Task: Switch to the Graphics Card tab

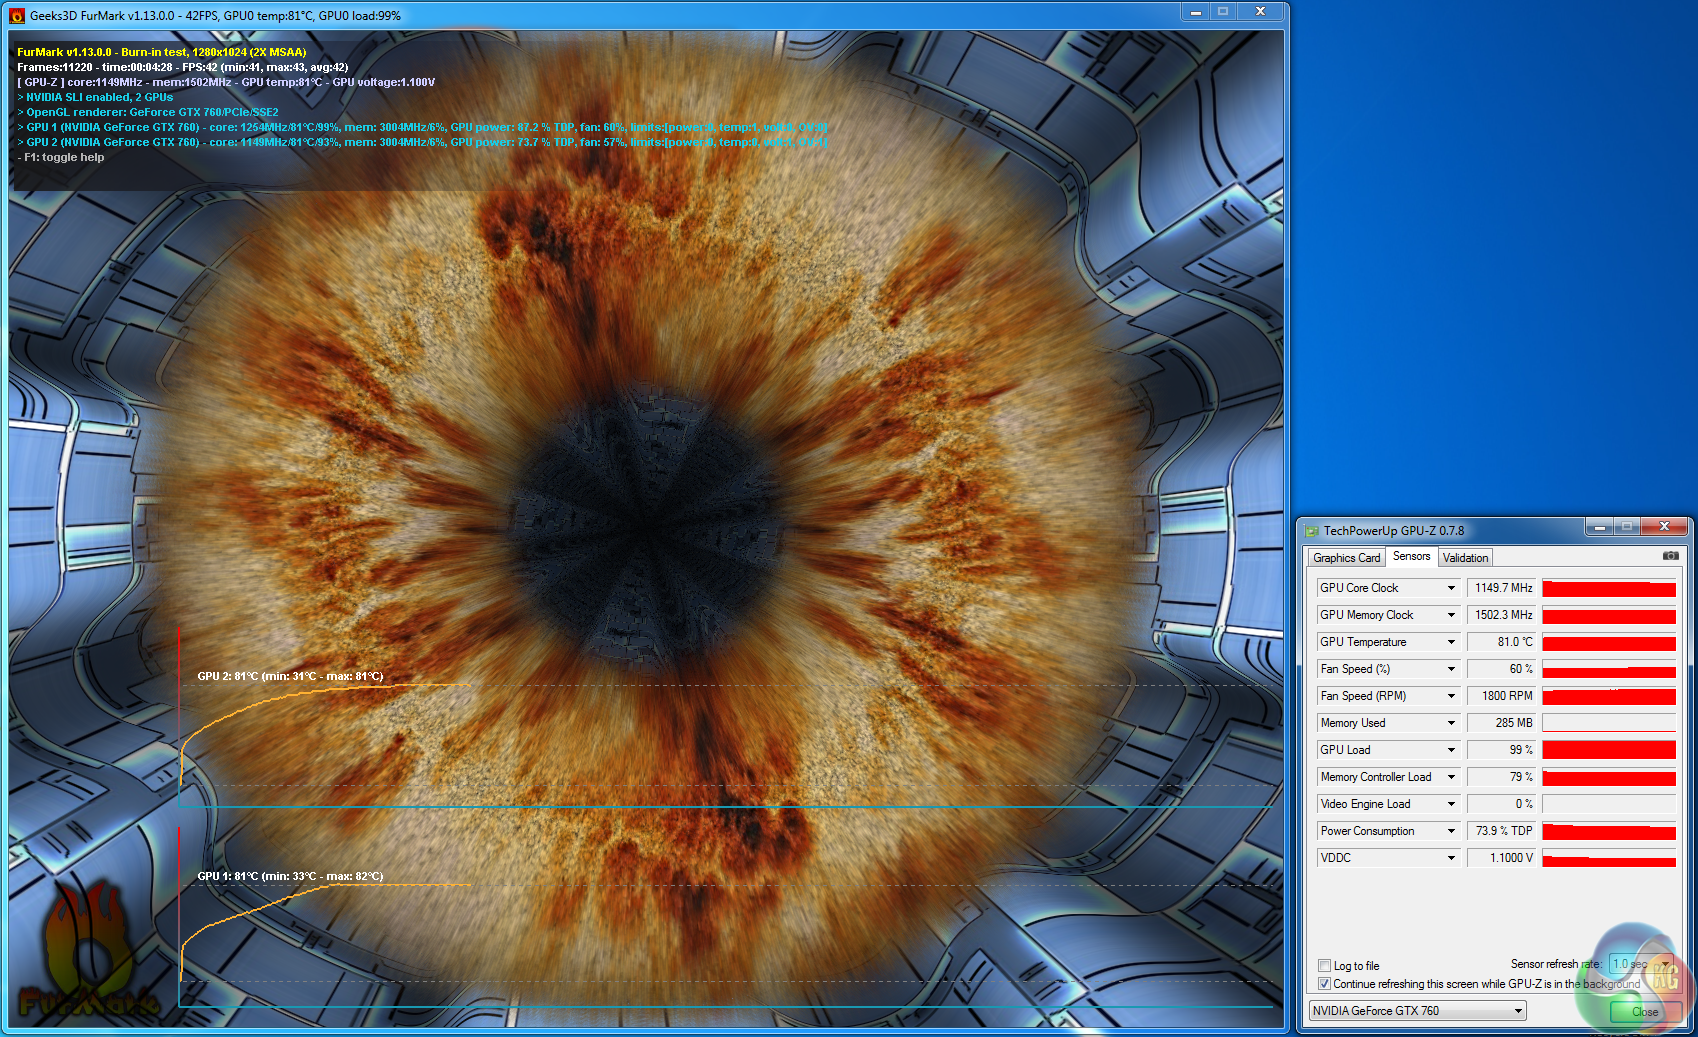Action: [x=1346, y=558]
